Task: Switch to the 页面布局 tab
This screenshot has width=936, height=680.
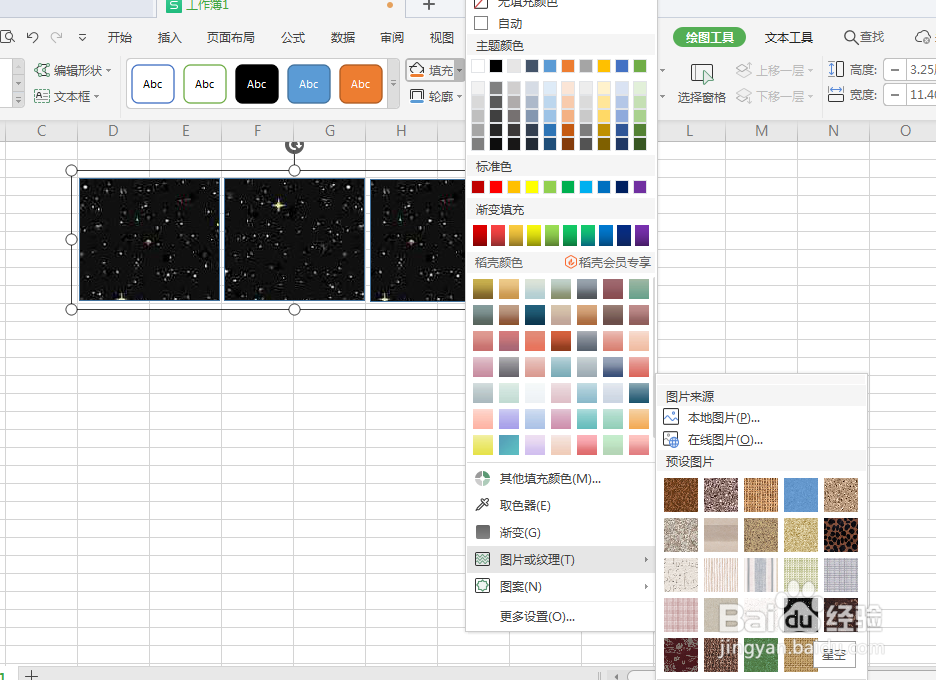Action: click(x=230, y=38)
